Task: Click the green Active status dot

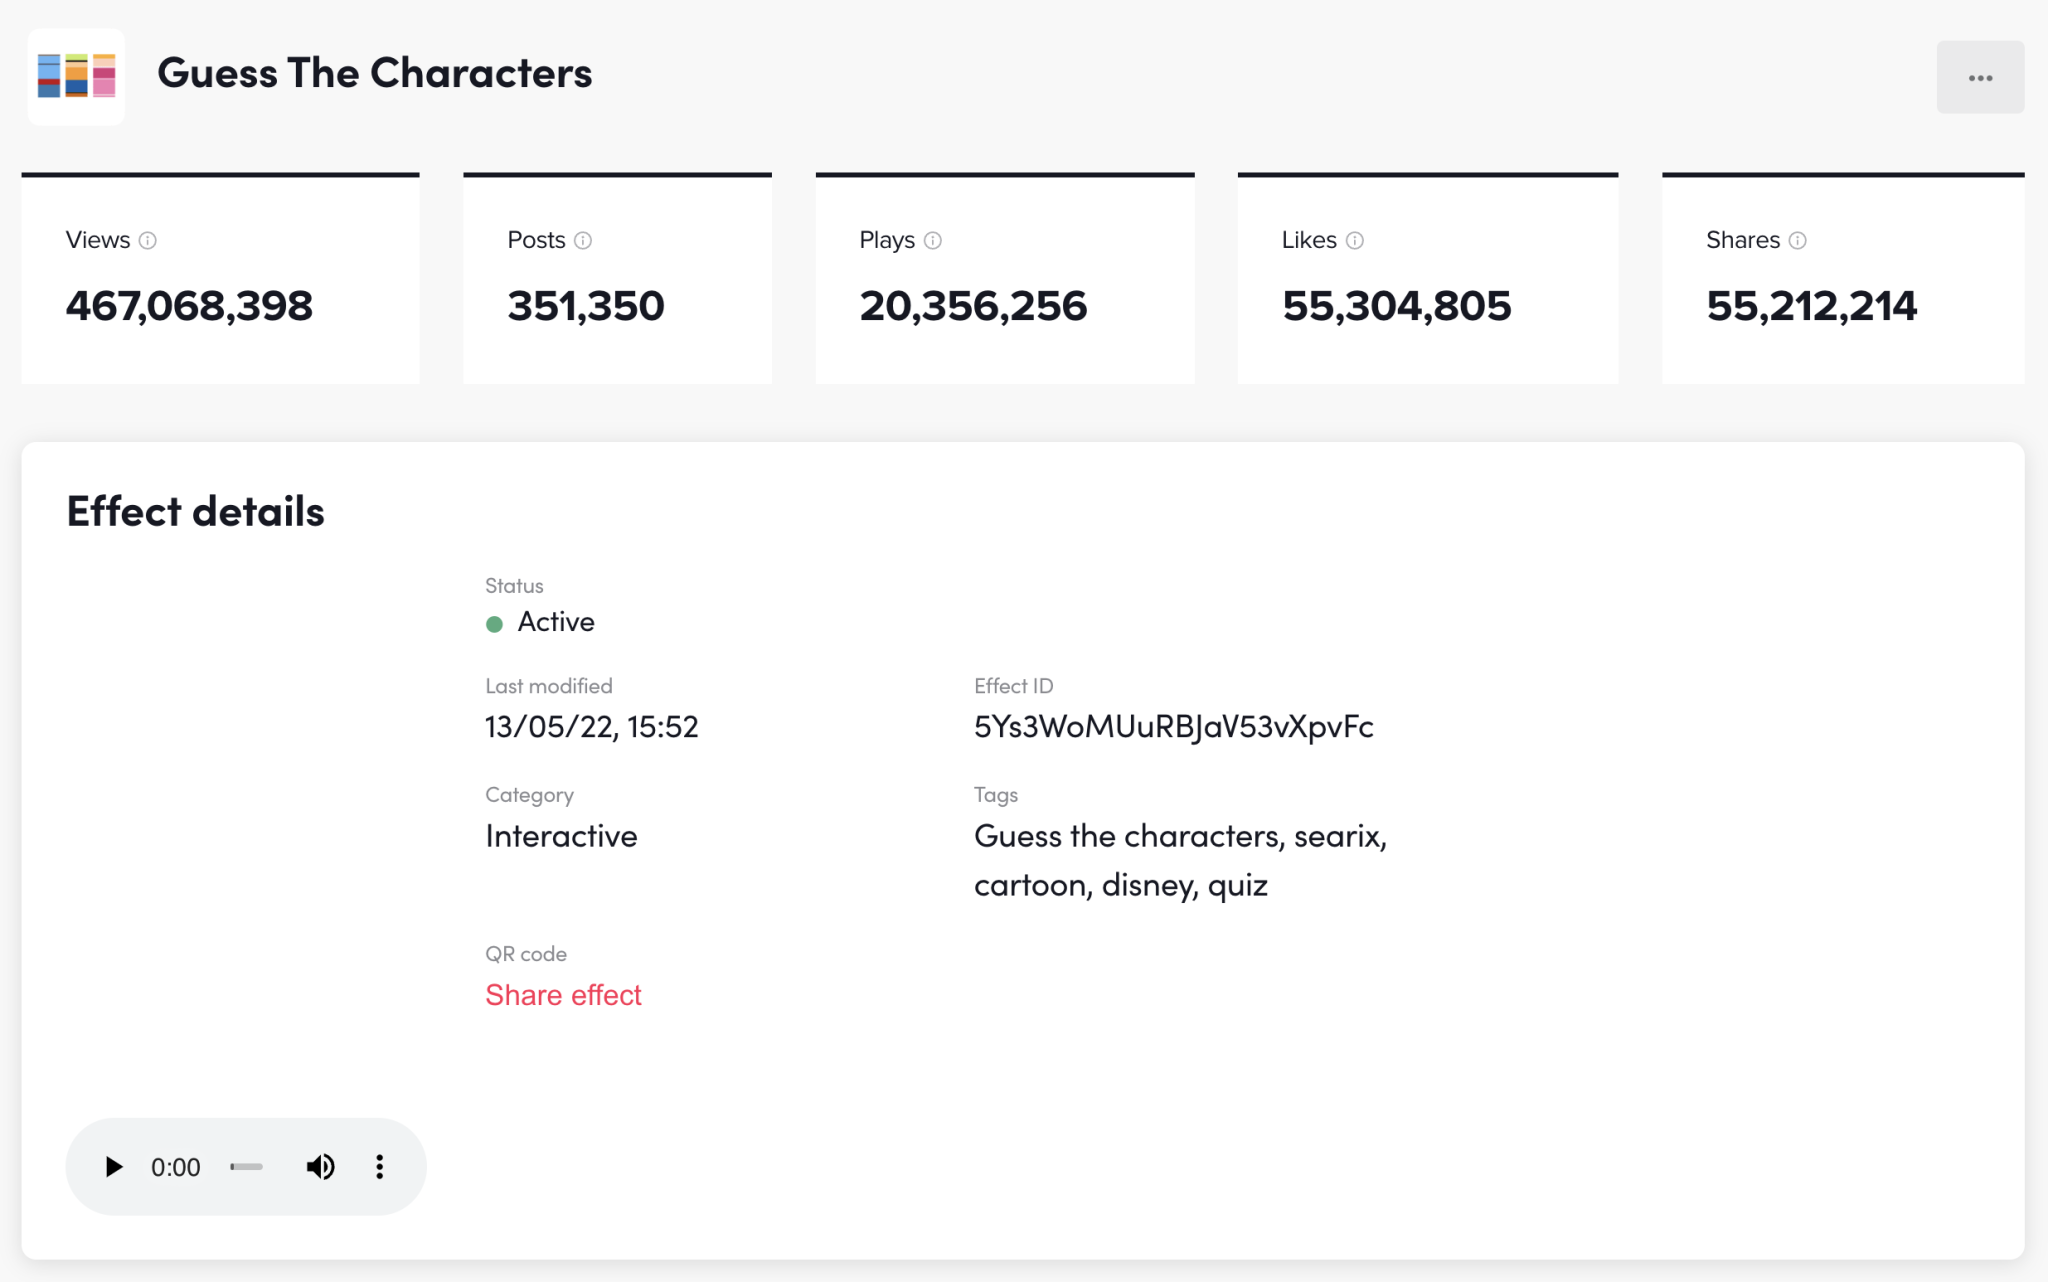Action: click(495, 623)
